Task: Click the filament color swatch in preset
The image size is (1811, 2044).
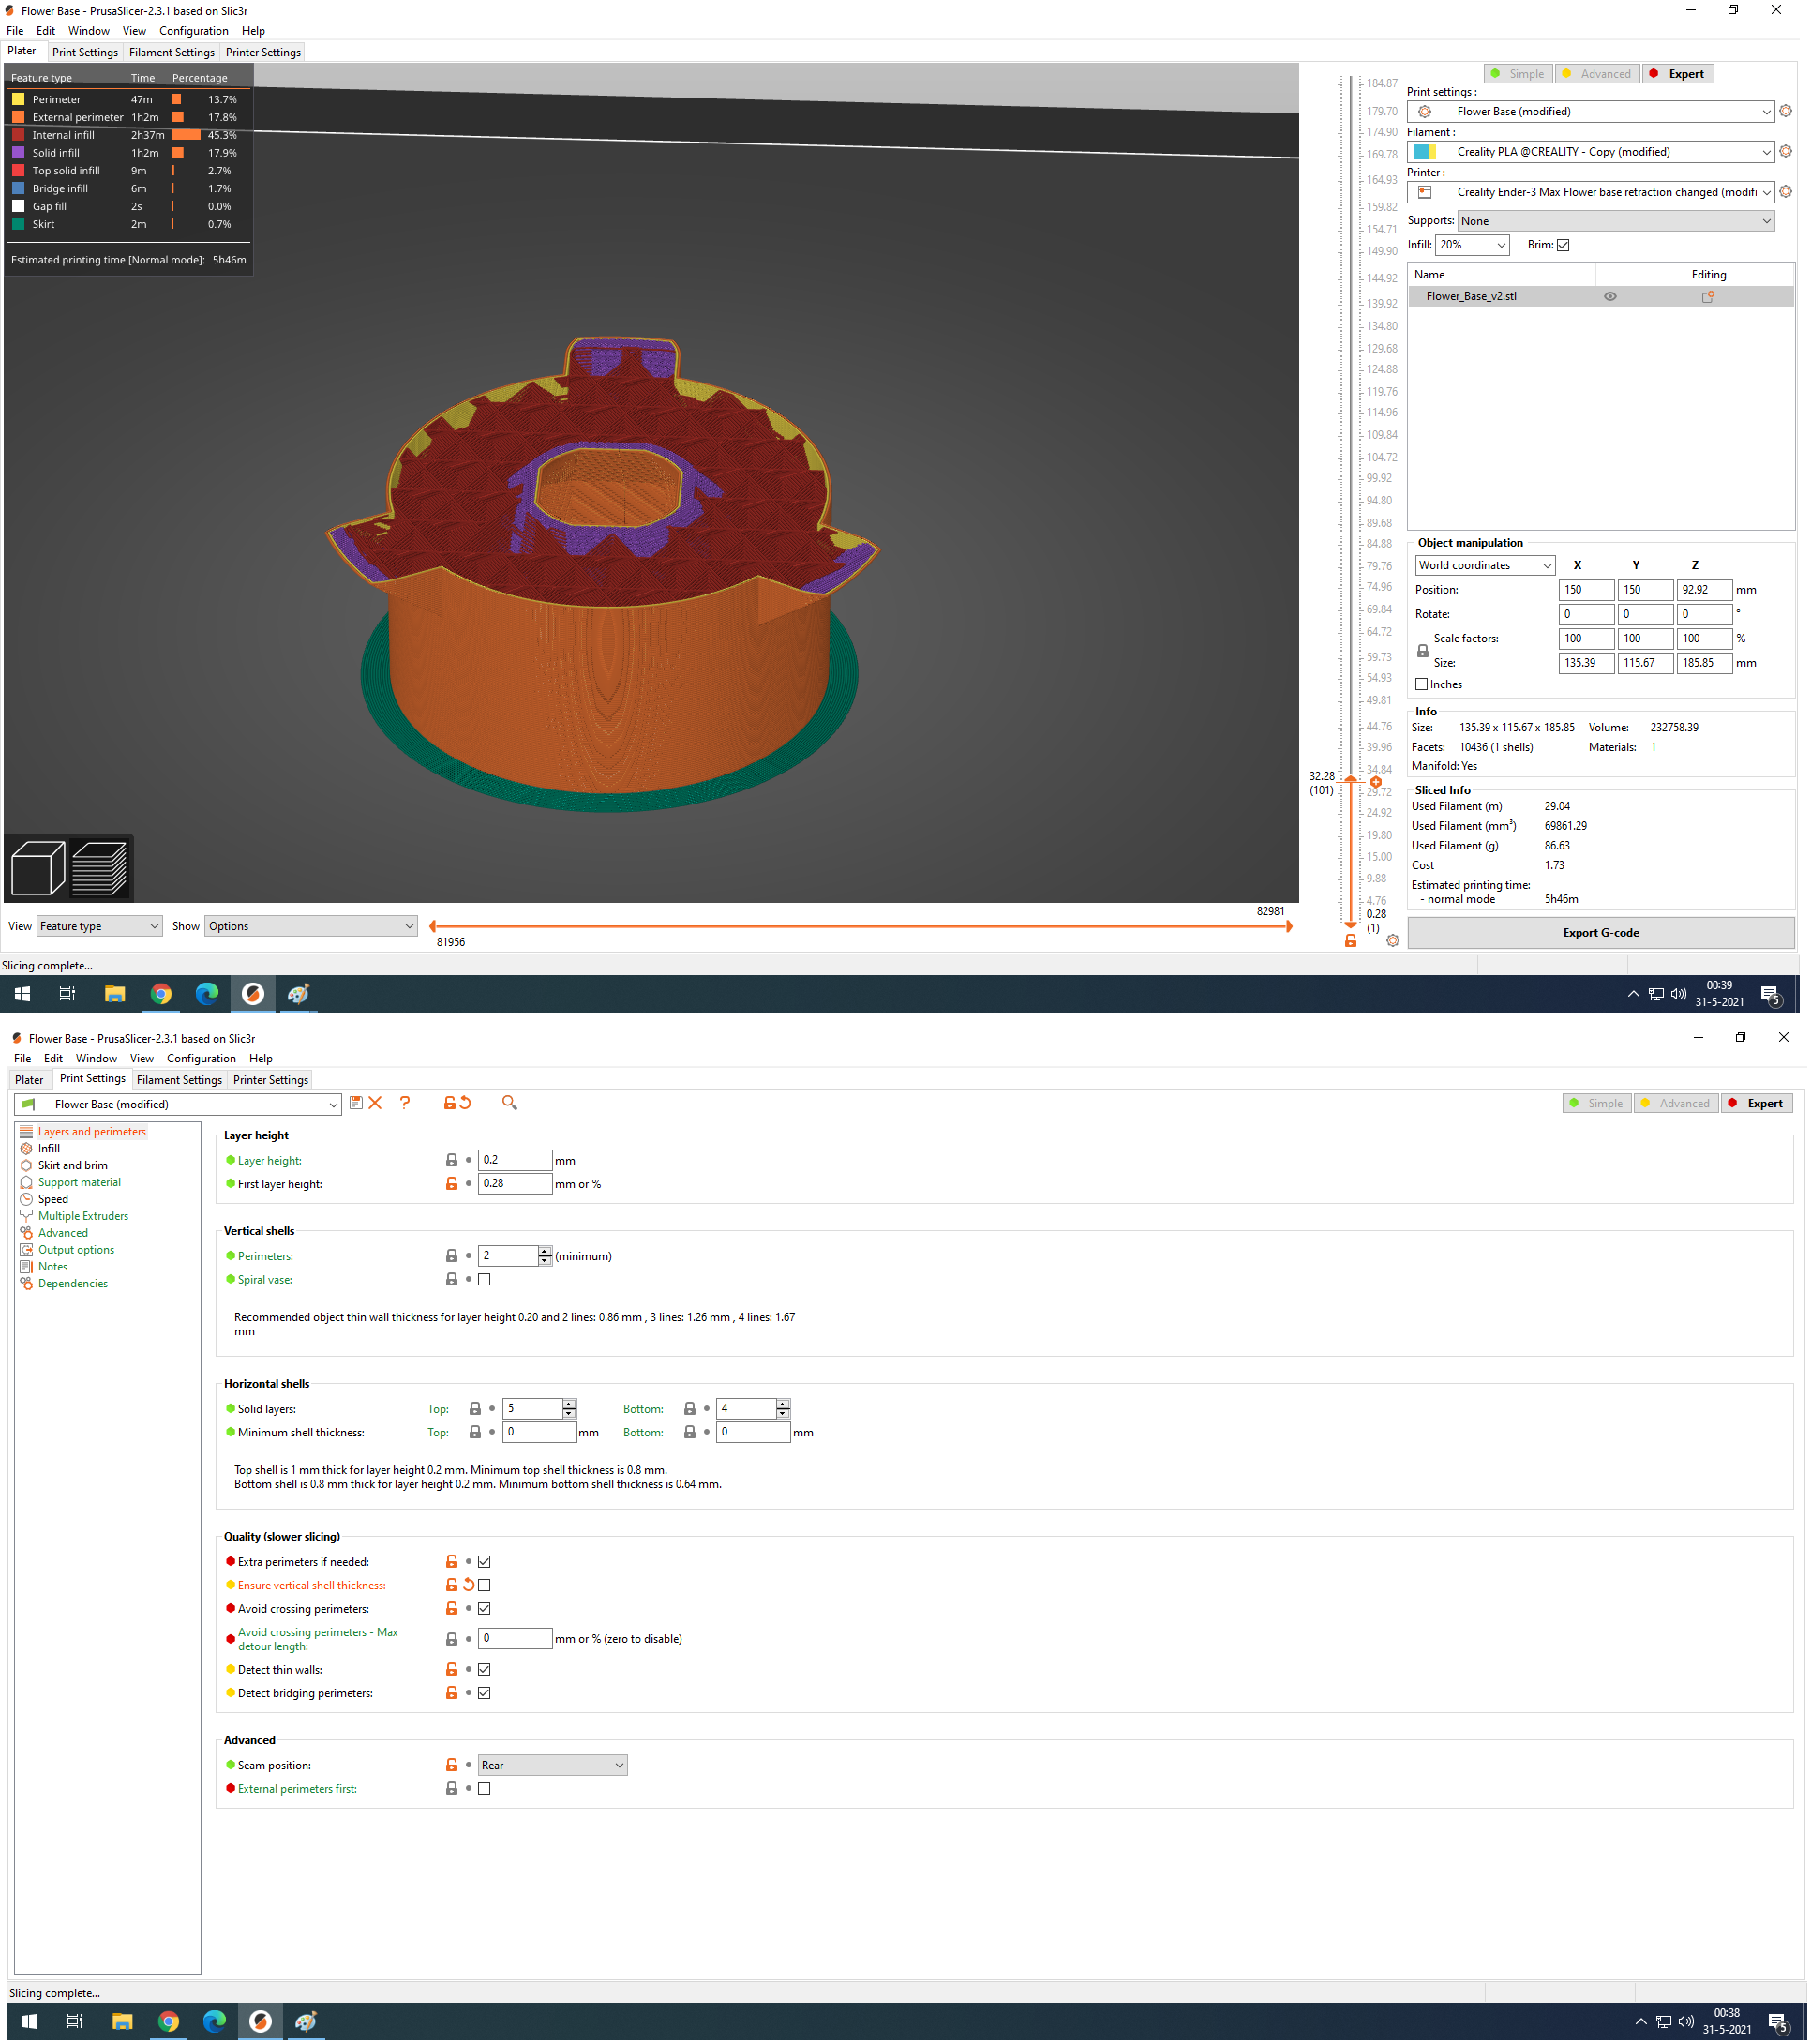Action: [x=1425, y=151]
